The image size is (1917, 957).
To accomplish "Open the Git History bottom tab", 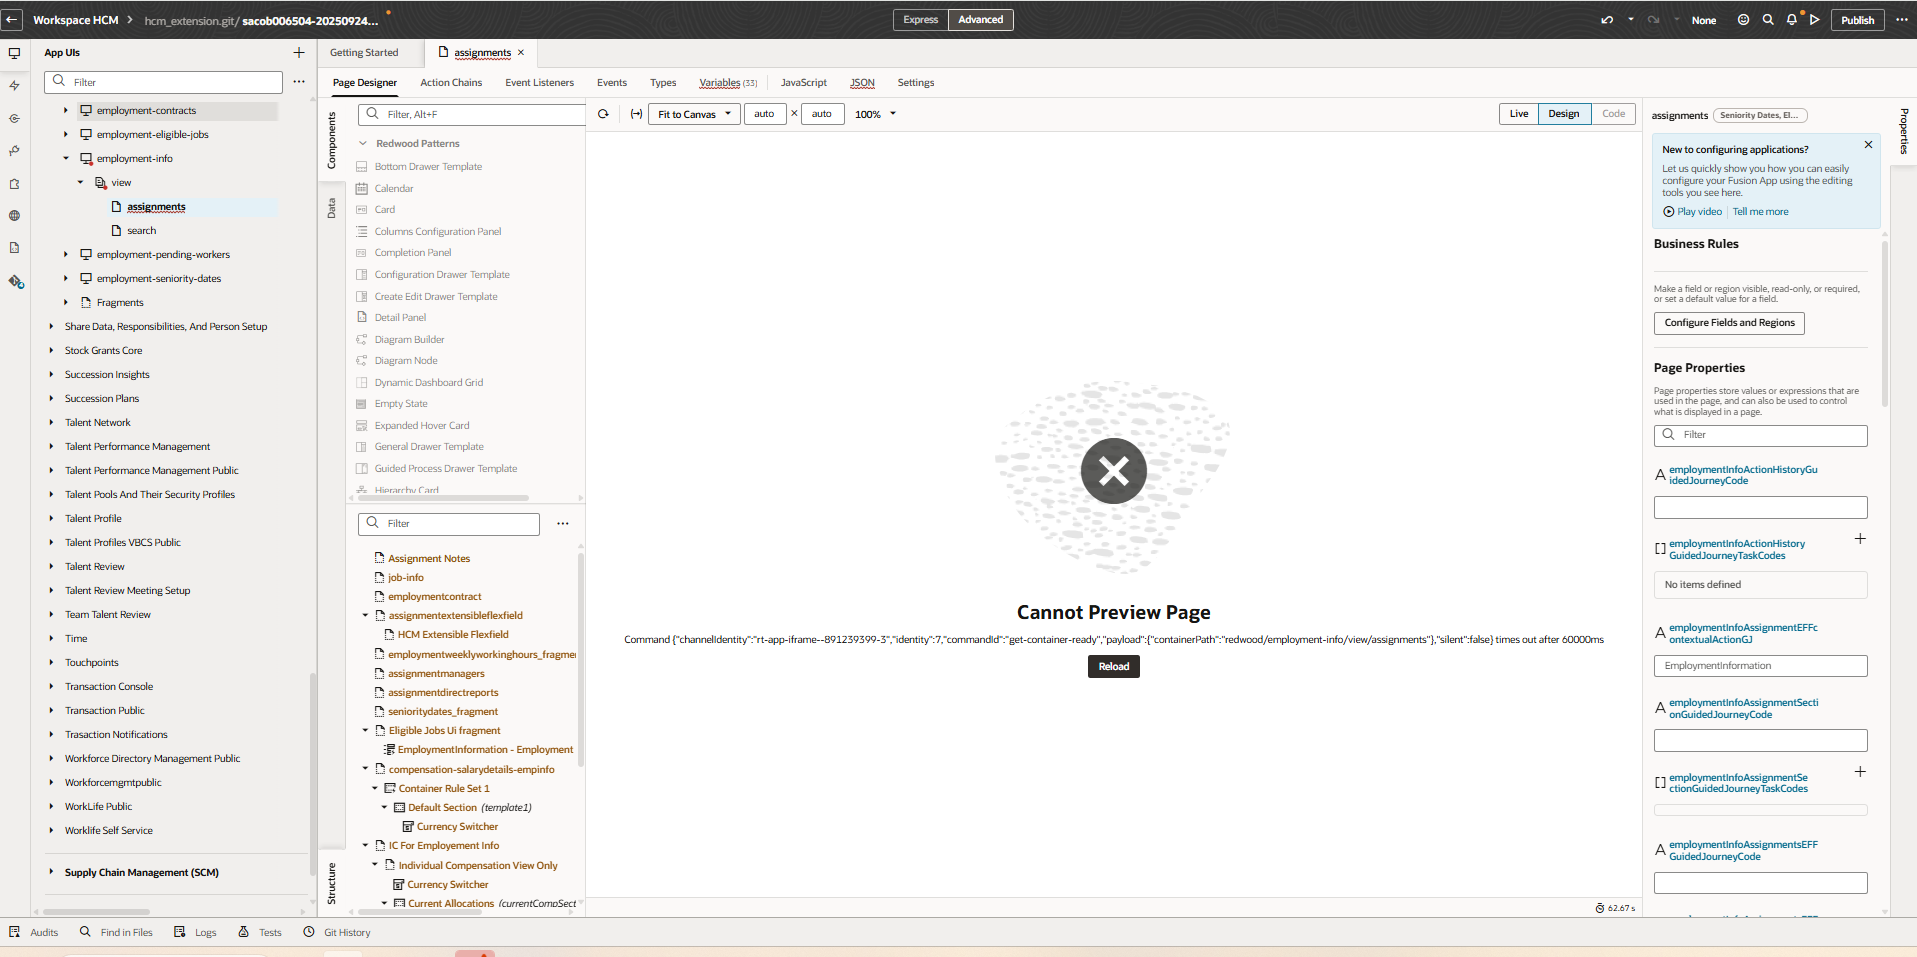I will coord(337,933).
